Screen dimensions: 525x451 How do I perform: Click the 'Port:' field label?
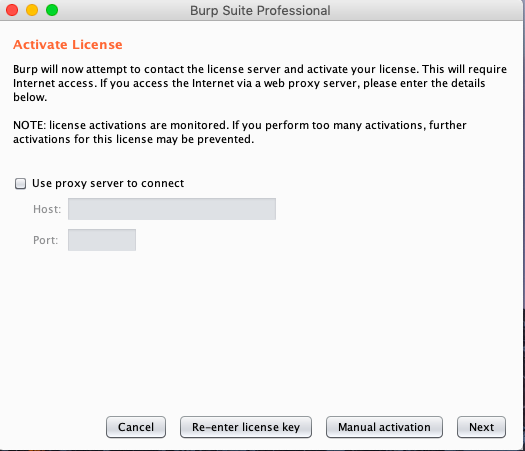pos(46,240)
